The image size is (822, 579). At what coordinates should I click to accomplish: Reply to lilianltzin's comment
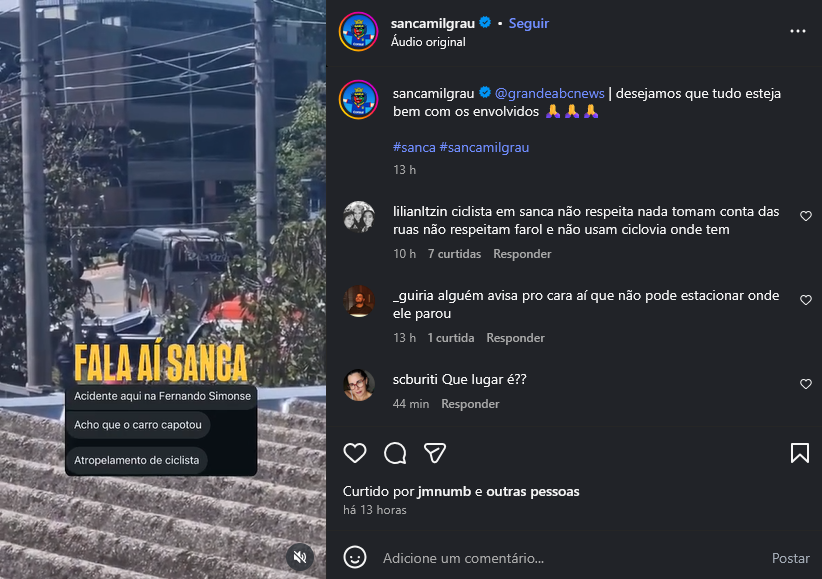[522, 254]
